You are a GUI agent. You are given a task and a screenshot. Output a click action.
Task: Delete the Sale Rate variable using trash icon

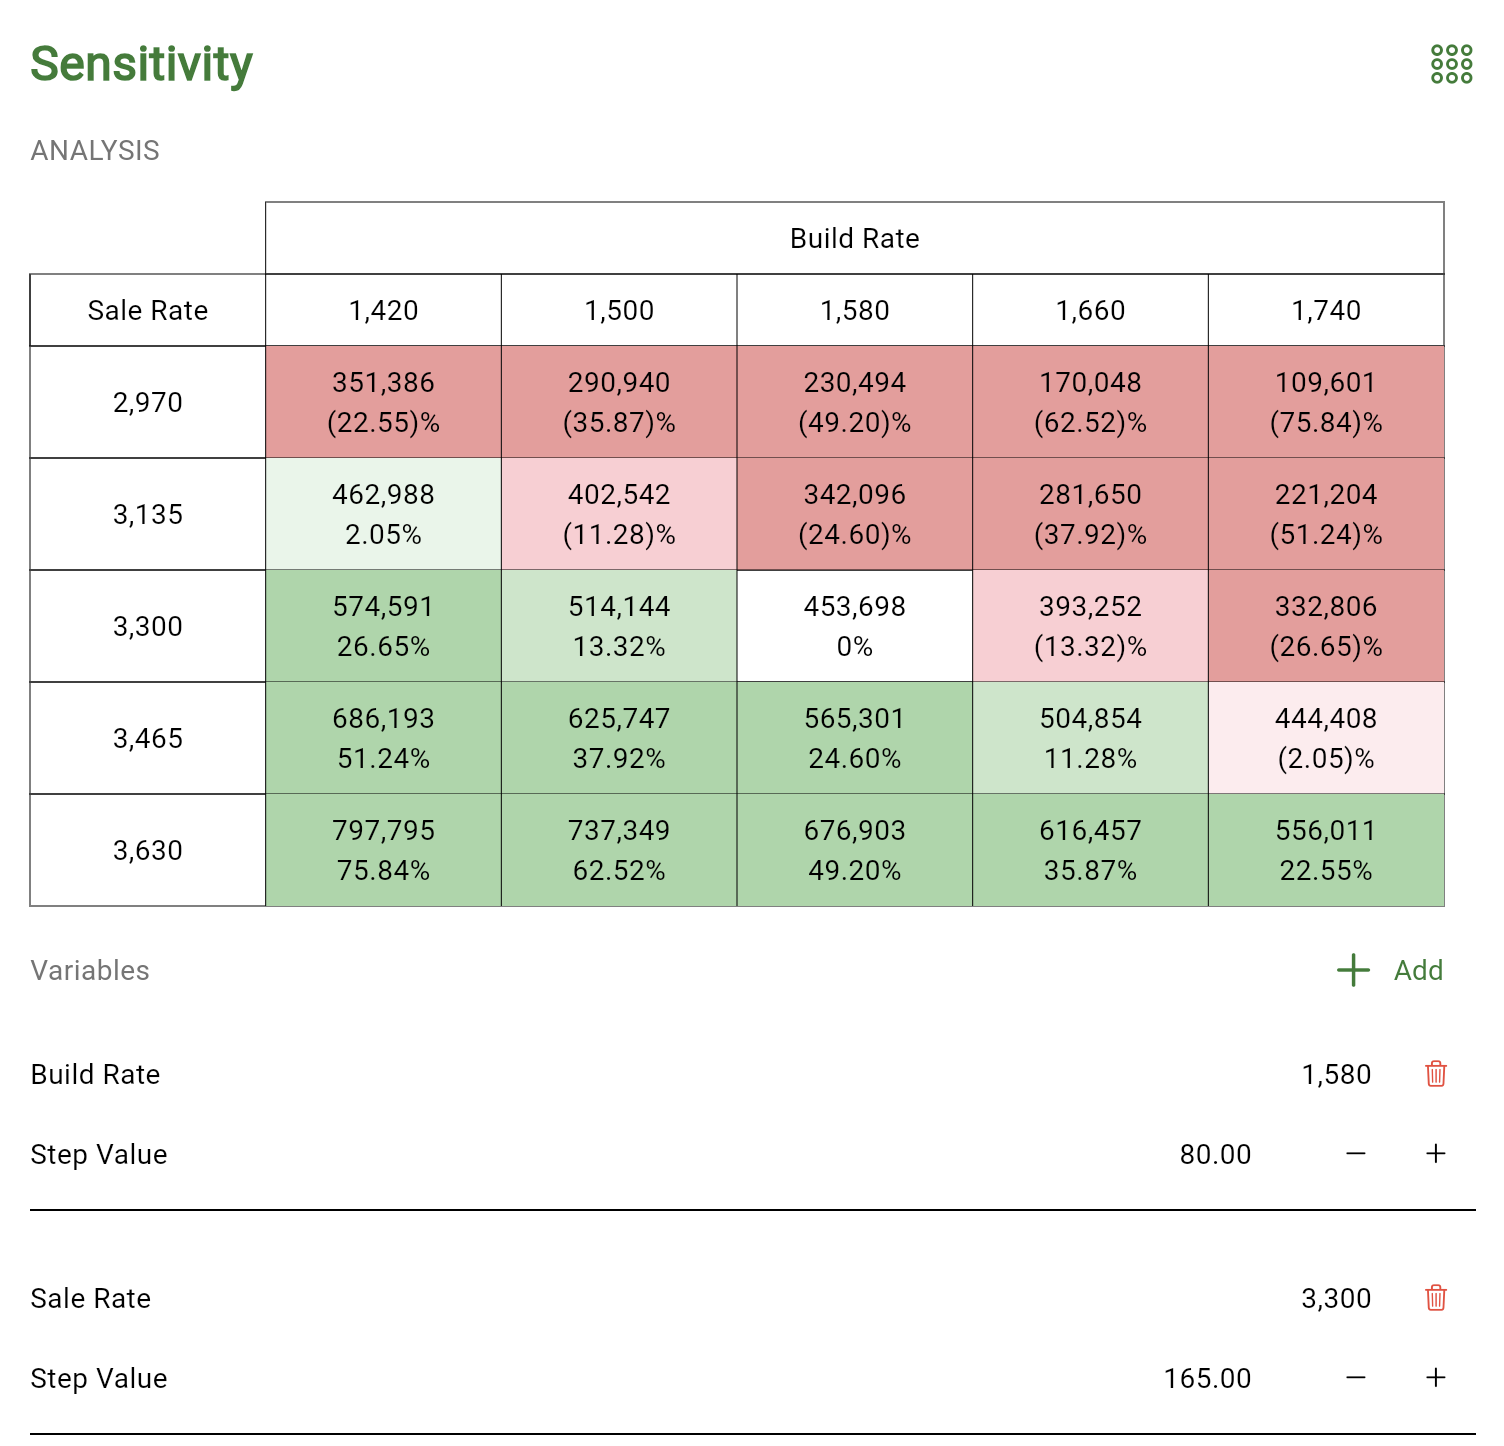[x=1435, y=1298]
